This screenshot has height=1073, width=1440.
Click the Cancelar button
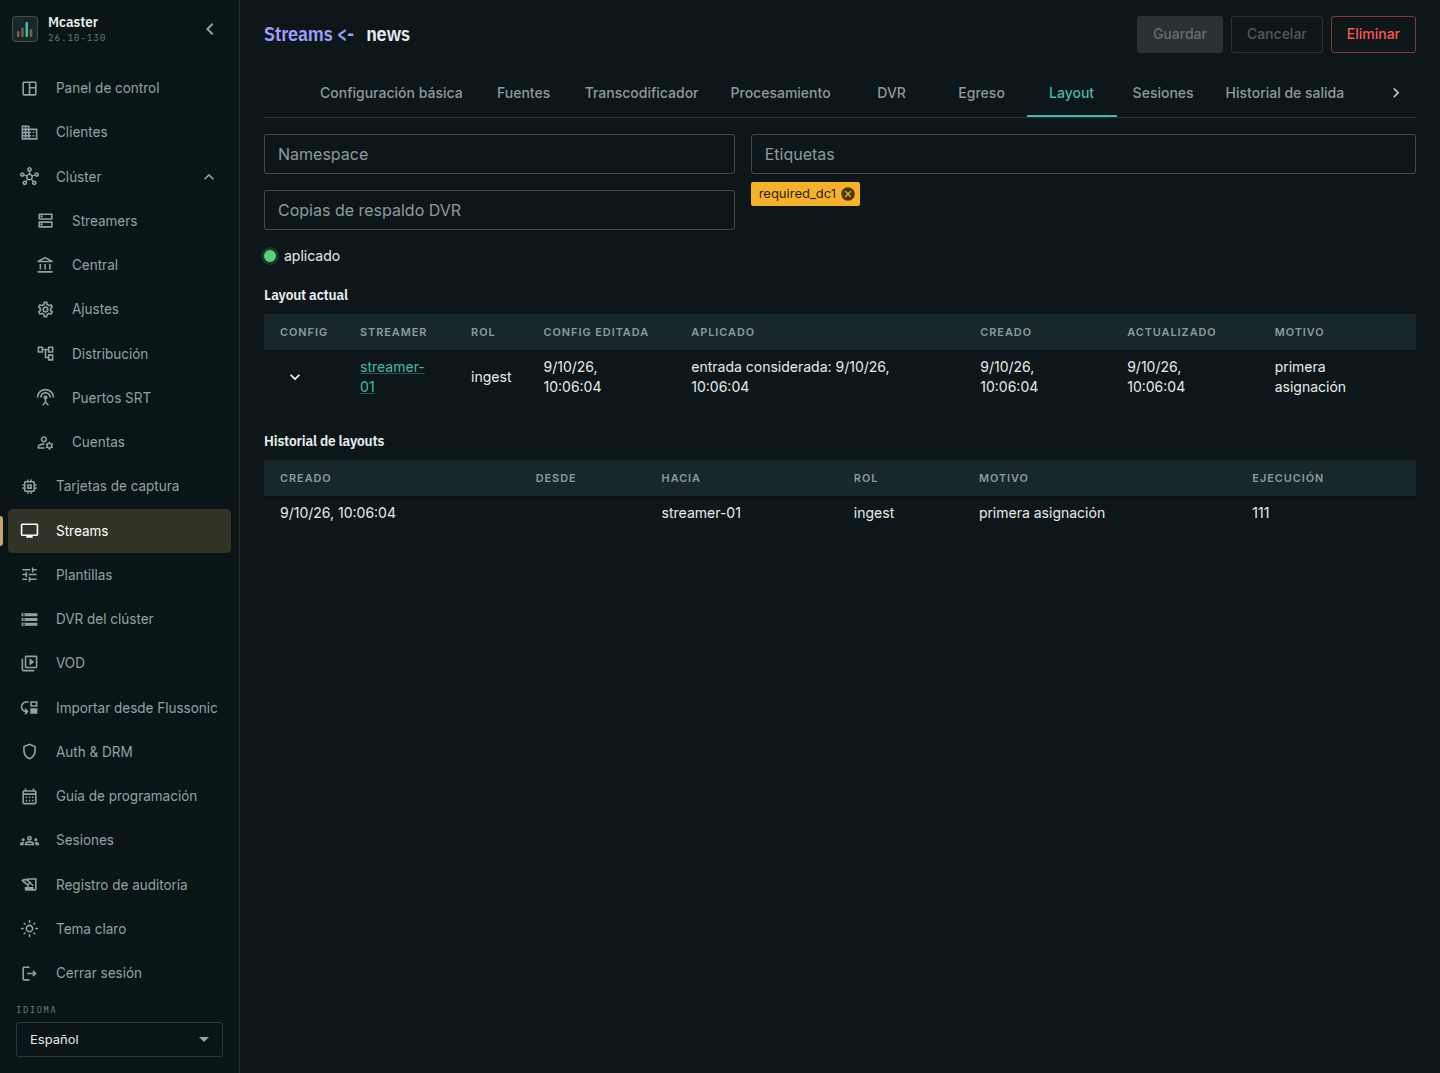(x=1277, y=34)
